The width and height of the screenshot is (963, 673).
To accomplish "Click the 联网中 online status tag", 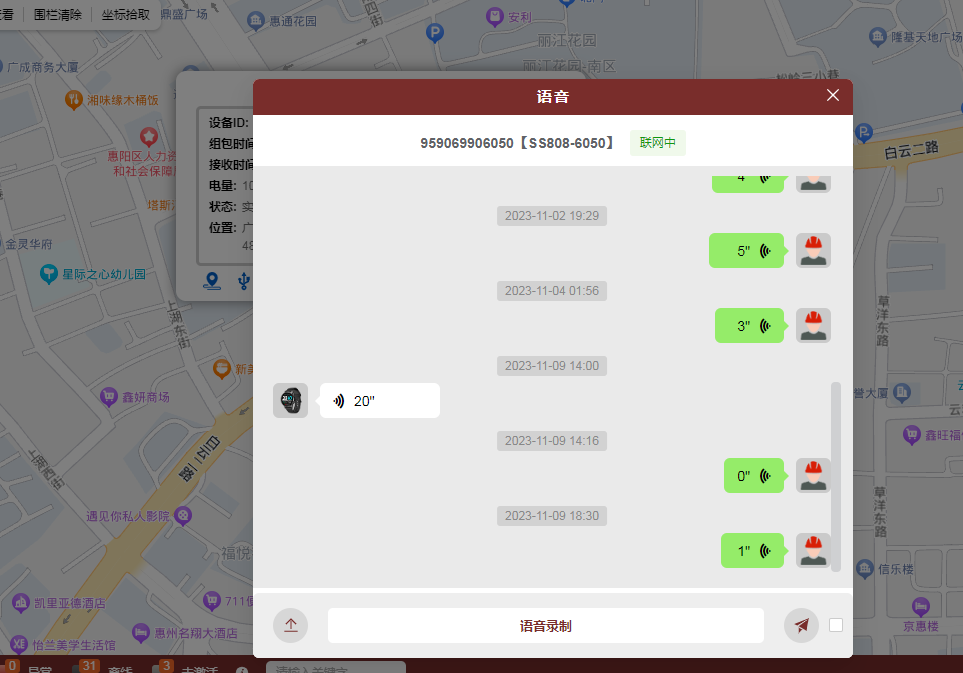I will tap(657, 143).
